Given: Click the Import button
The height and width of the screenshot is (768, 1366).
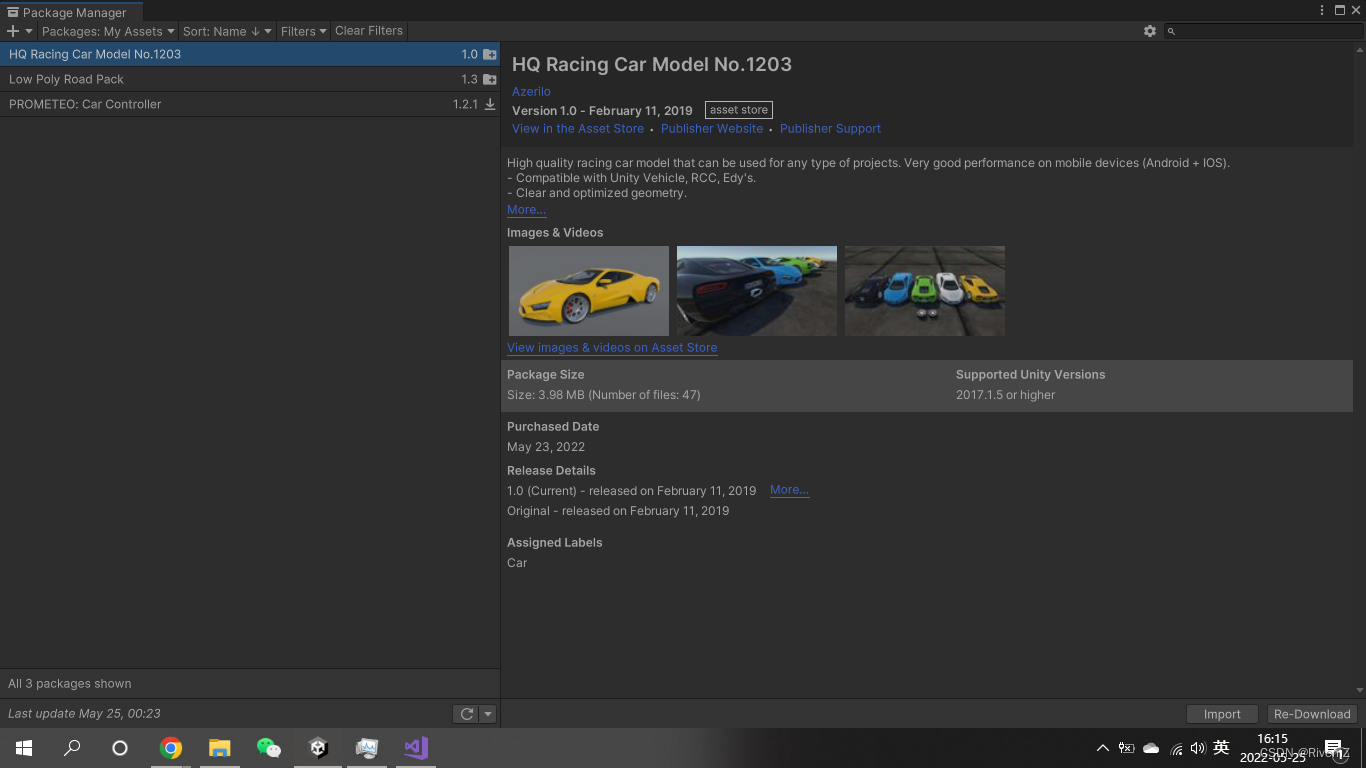Looking at the screenshot, I should (1221, 713).
